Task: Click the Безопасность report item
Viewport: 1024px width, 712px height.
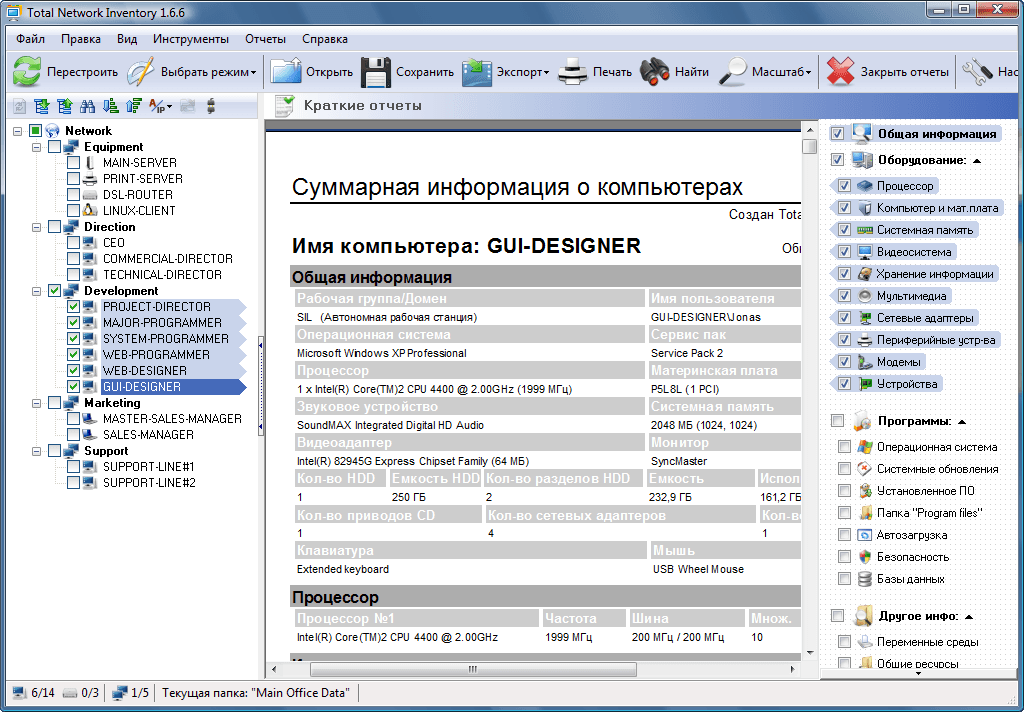Action: 912,557
